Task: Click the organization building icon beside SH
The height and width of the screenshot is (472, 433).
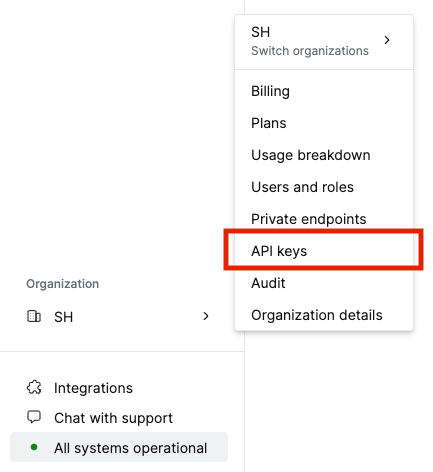Action: coord(34,316)
